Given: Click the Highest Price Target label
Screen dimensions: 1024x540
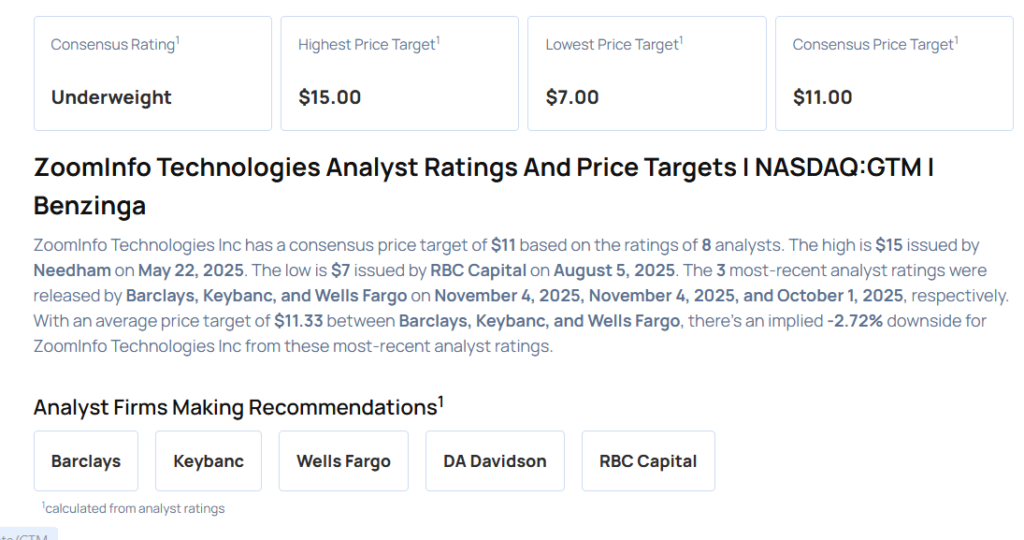Looking at the screenshot, I should pyautogui.click(x=368, y=45).
